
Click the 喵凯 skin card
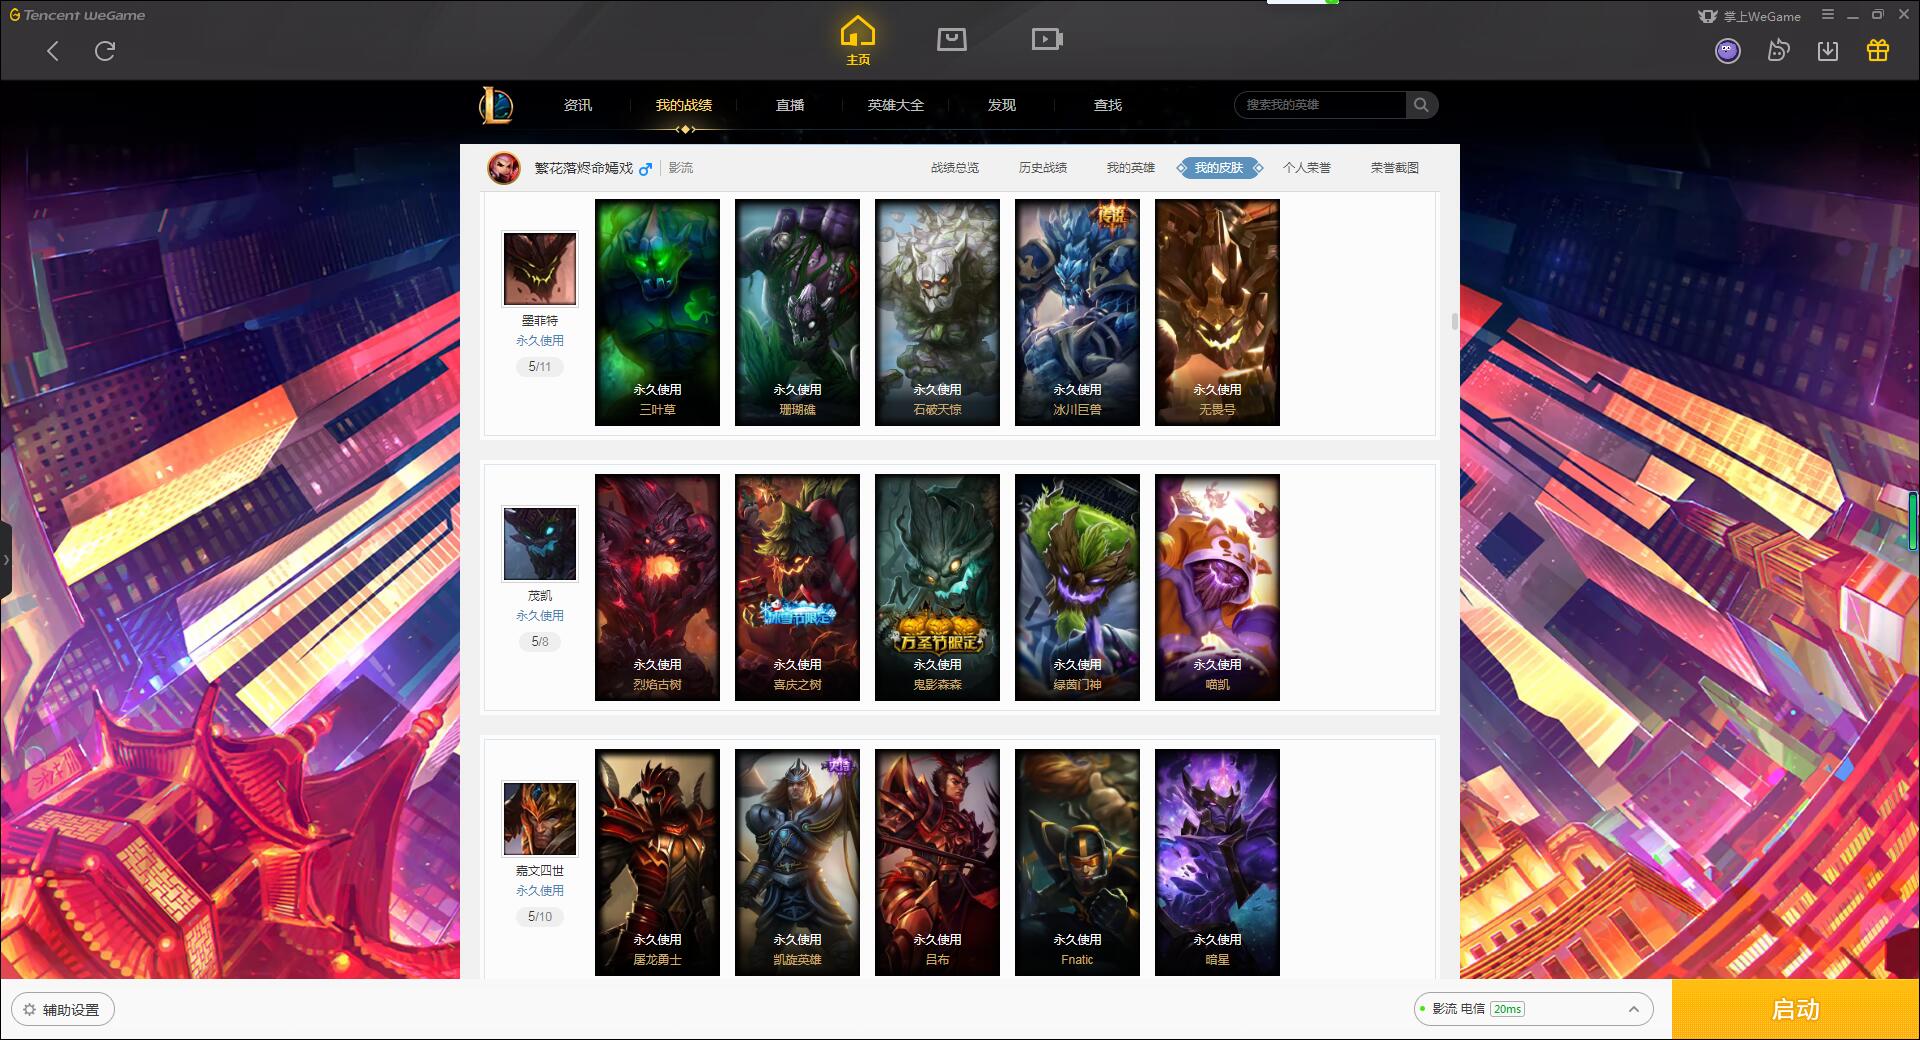click(x=1217, y=587)
